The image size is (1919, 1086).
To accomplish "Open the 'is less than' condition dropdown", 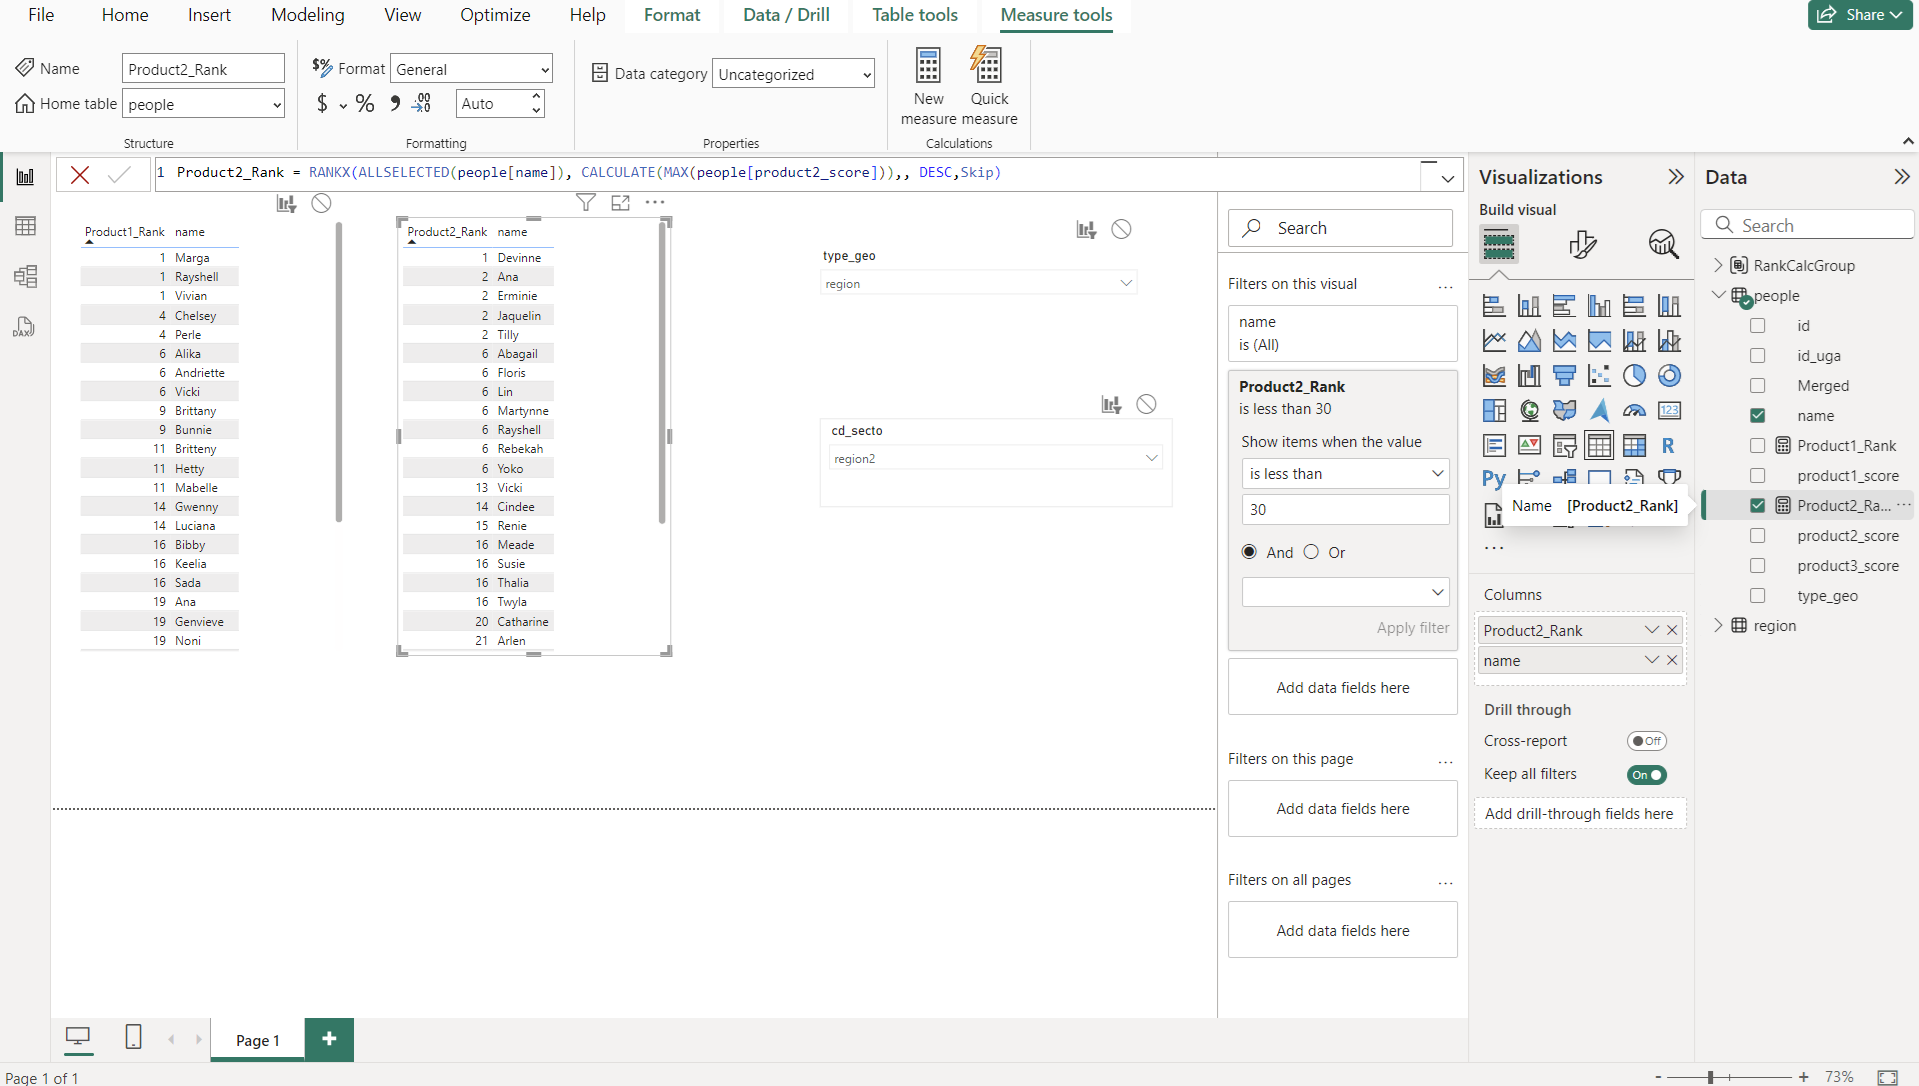I will (1345, 474).
